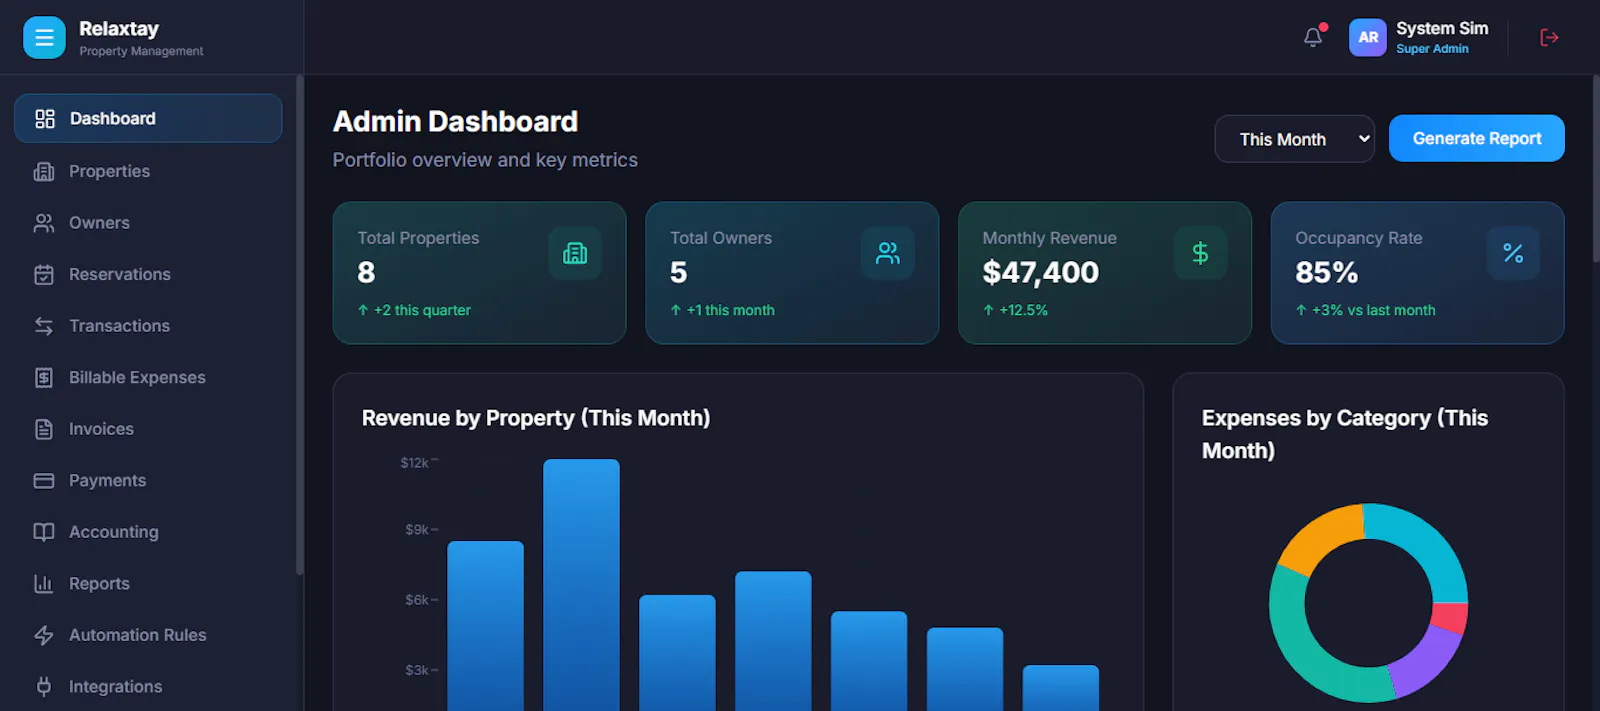
Task: Click the "+3% vs last month" text
Action: click(x=1373, y=311)
